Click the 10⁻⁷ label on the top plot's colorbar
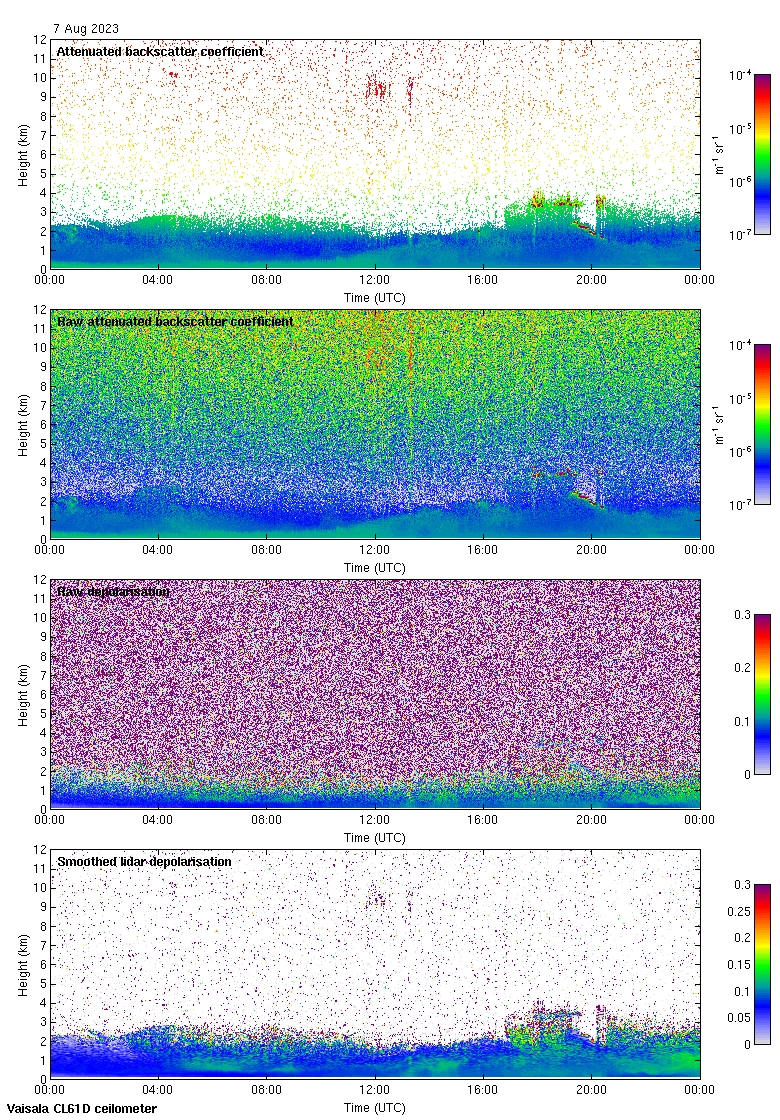This screenshot has height=1120, width=780. tap(739, 234)
